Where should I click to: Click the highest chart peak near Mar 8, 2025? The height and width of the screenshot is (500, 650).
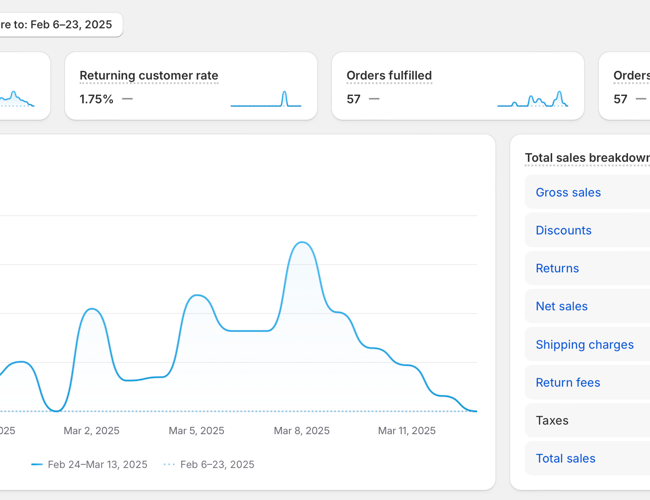(x=300, y=242)
